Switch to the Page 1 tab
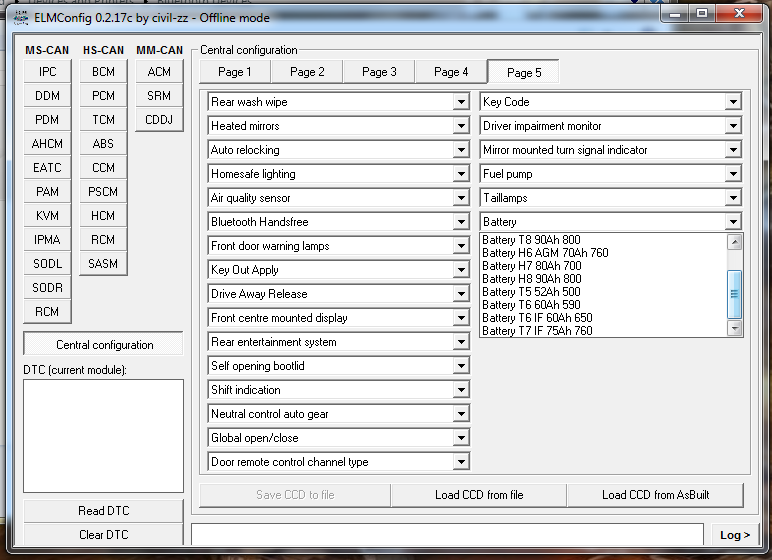The width and height of the screenshot is (772, 560). [235, 72]
